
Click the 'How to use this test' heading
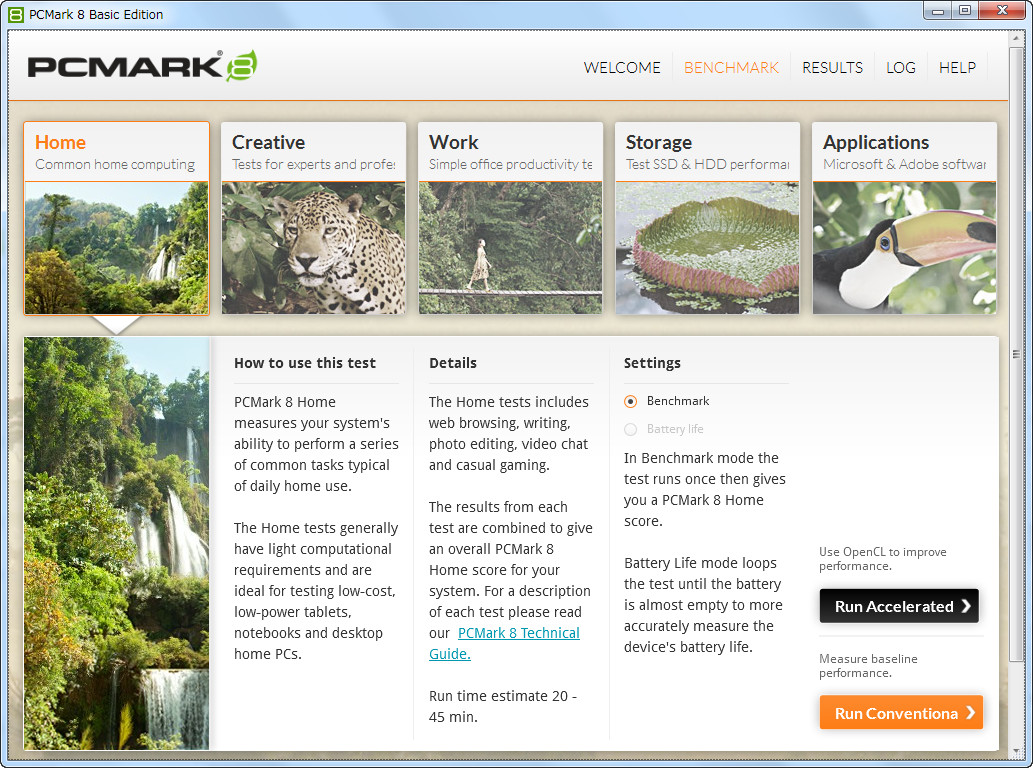tap(305, 363)
